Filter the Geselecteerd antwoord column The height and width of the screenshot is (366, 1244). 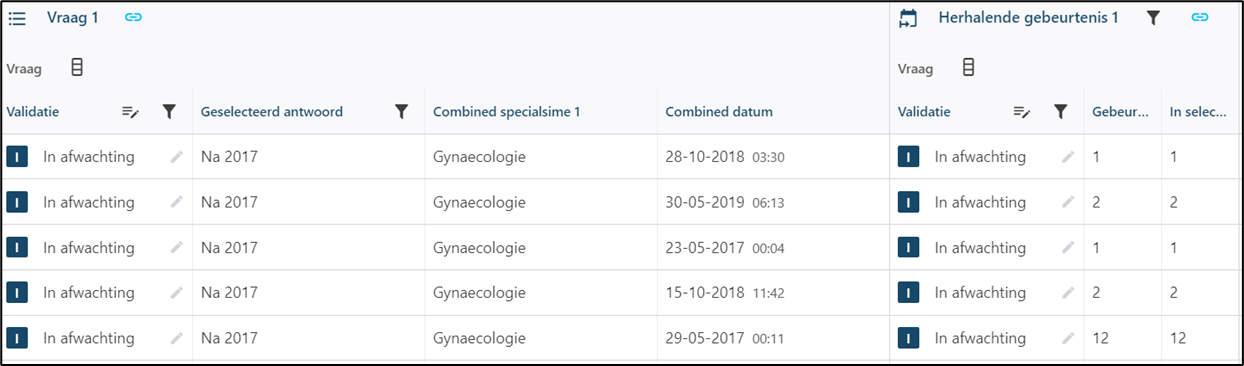(x=401, y=112)
